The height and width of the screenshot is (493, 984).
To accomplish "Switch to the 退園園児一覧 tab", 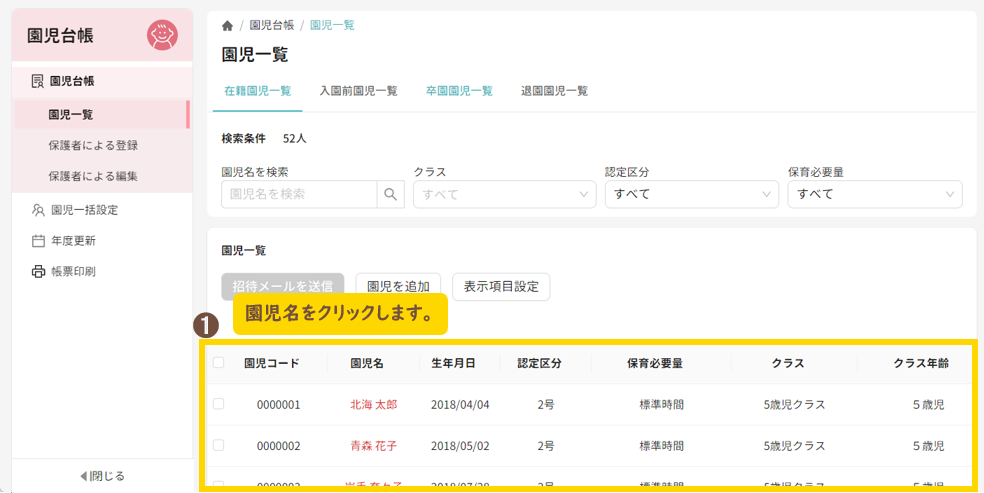I will click(554, 91).
